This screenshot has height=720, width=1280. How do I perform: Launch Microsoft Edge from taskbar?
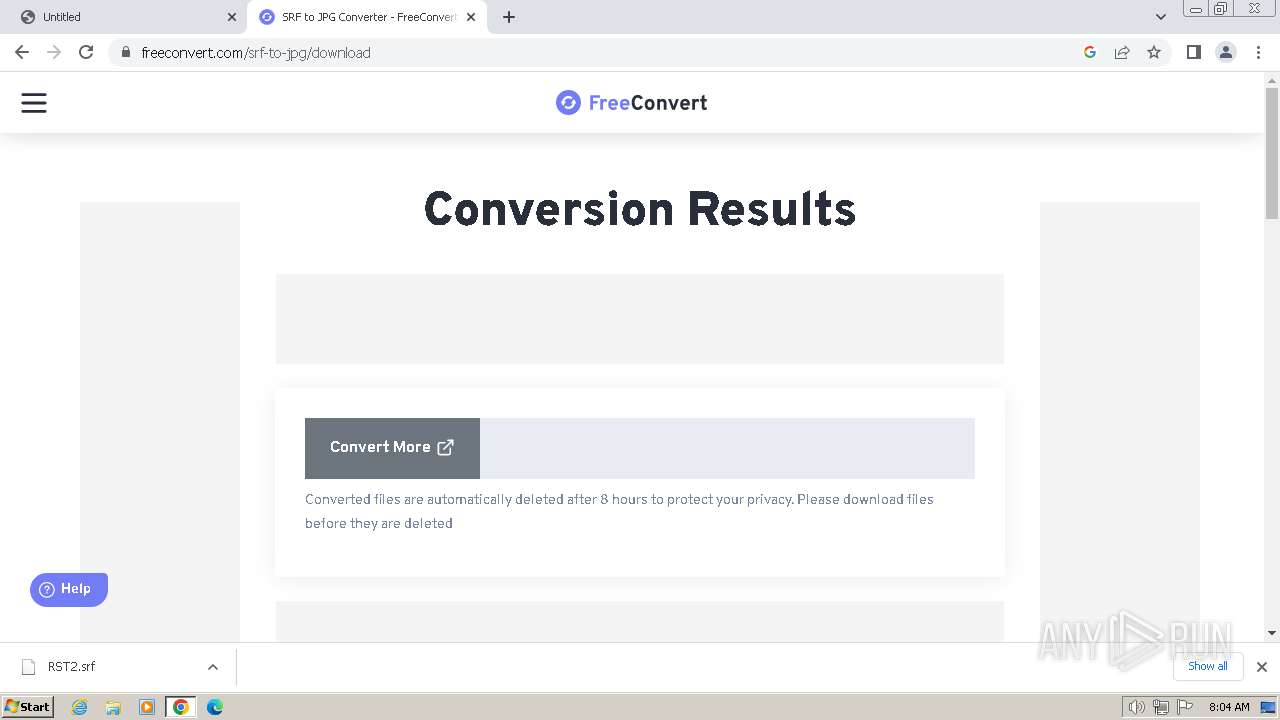pyautogui.click(x=215, y=707)
